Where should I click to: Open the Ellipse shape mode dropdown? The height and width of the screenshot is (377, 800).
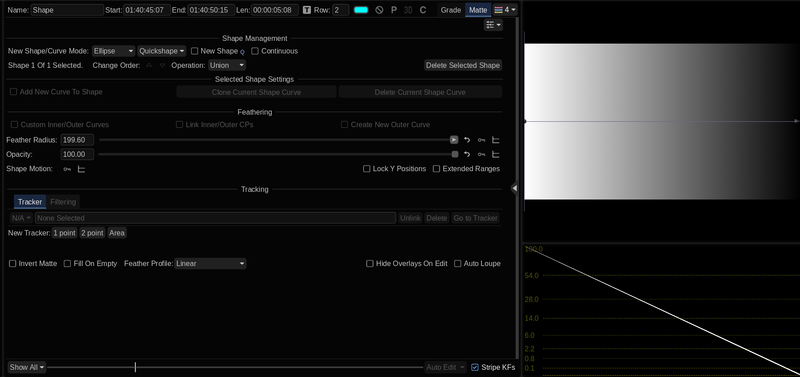114,51
